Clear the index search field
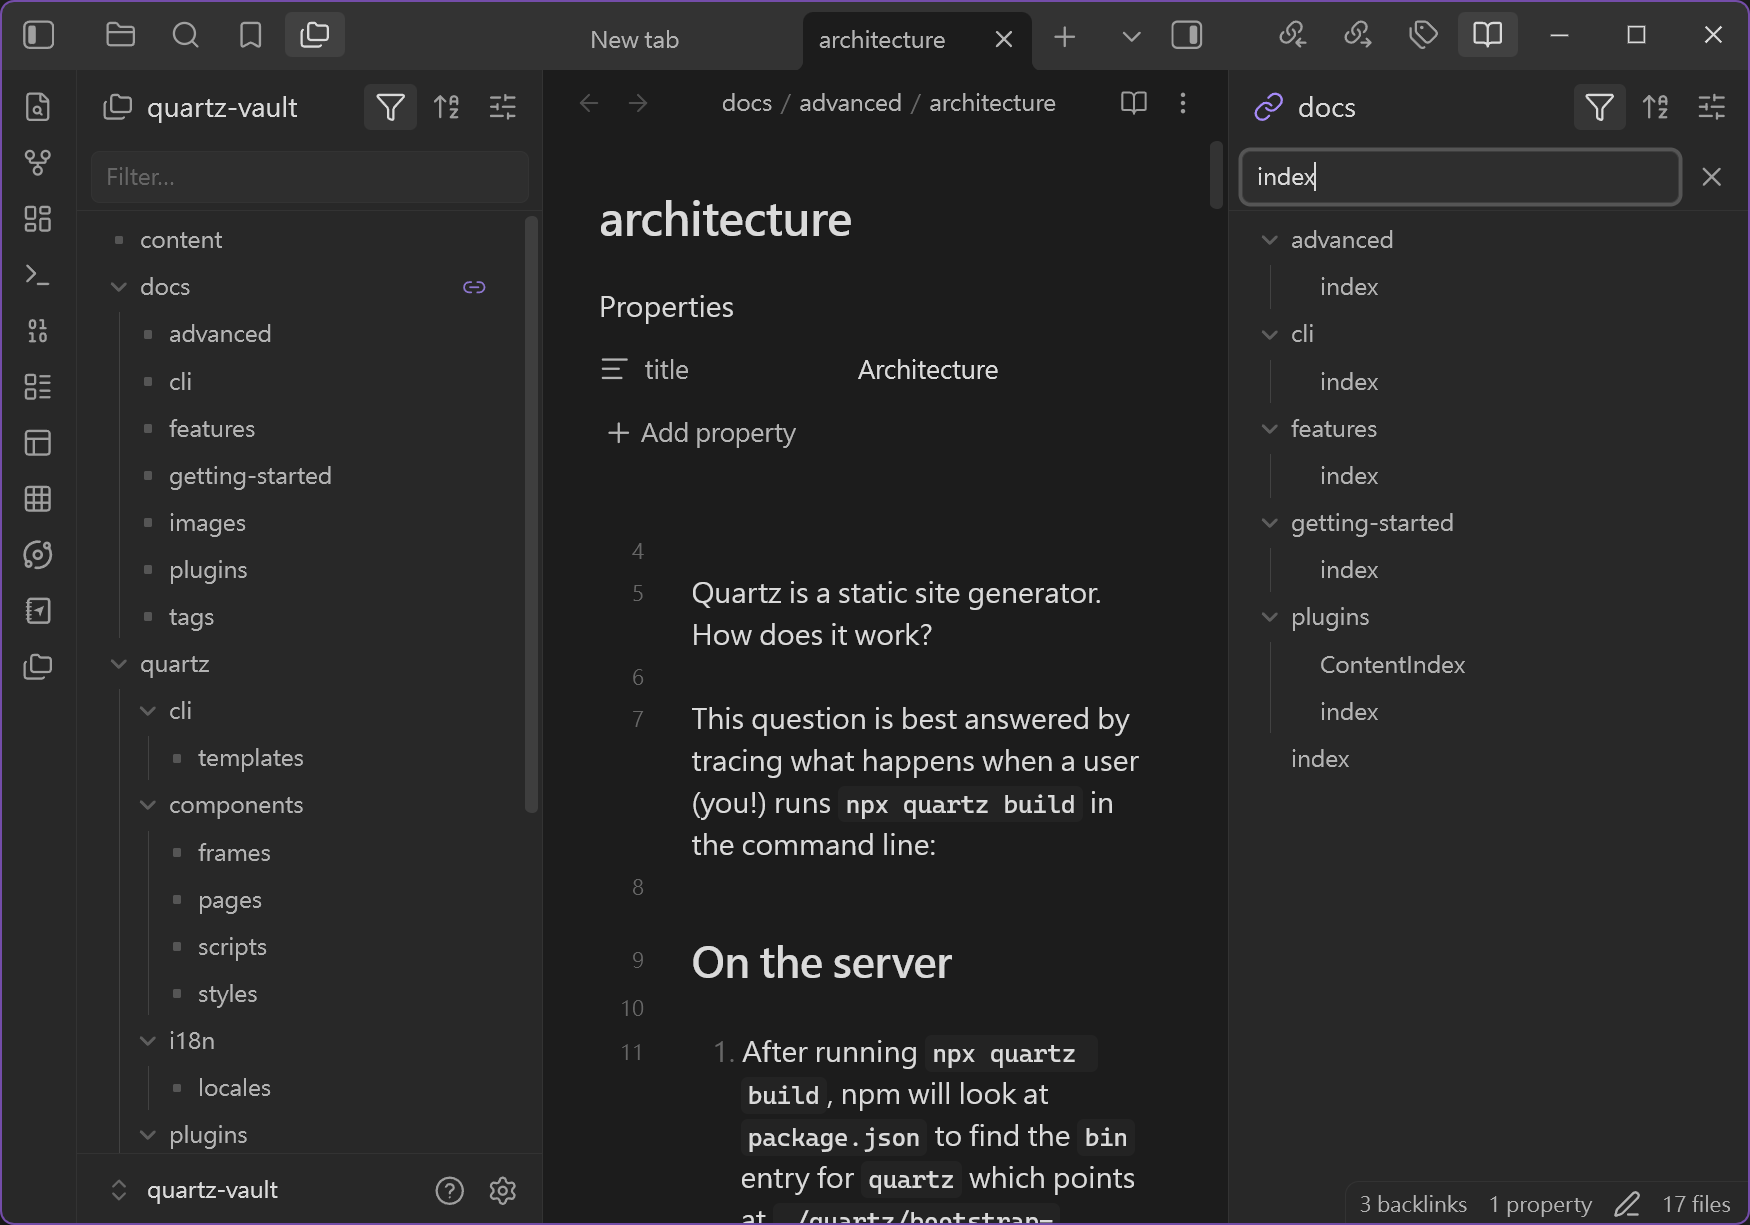This screenshot has height=1225, width=1750. click(1712, 177)
